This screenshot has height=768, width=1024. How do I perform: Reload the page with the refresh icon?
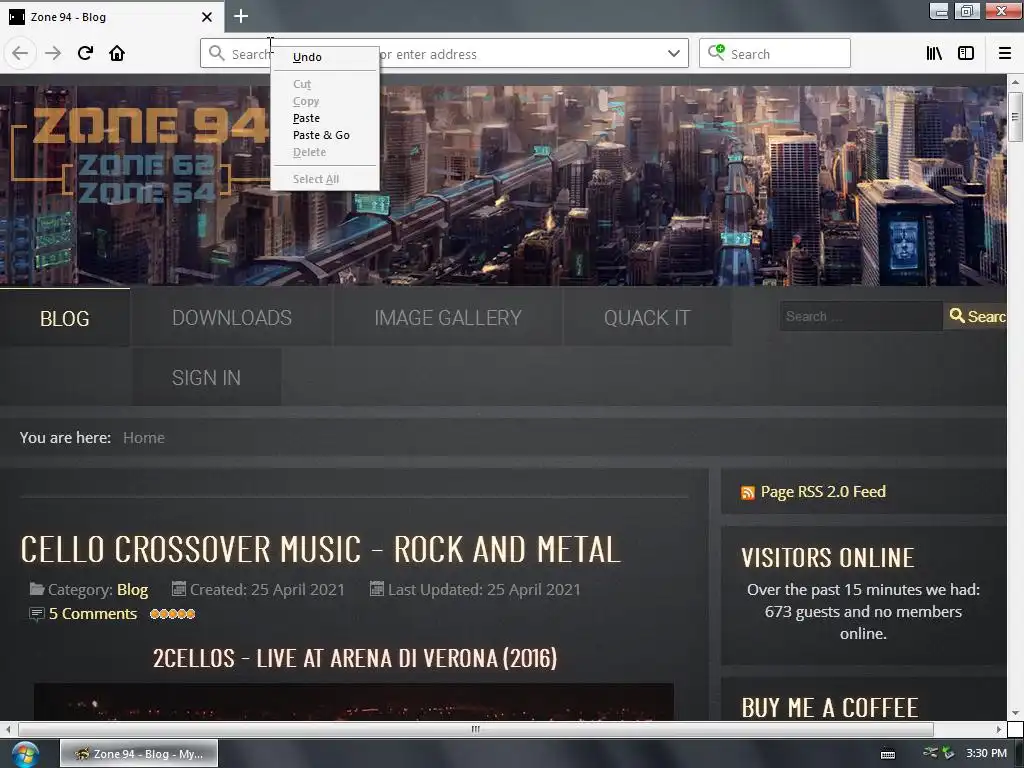tap(85, 53)
